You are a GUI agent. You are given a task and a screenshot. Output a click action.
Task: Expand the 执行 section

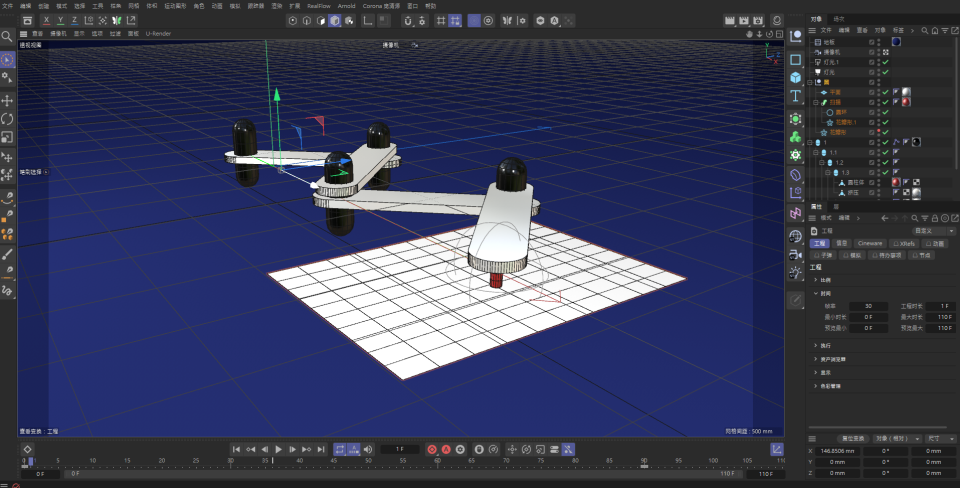click(x=818, y=345)
